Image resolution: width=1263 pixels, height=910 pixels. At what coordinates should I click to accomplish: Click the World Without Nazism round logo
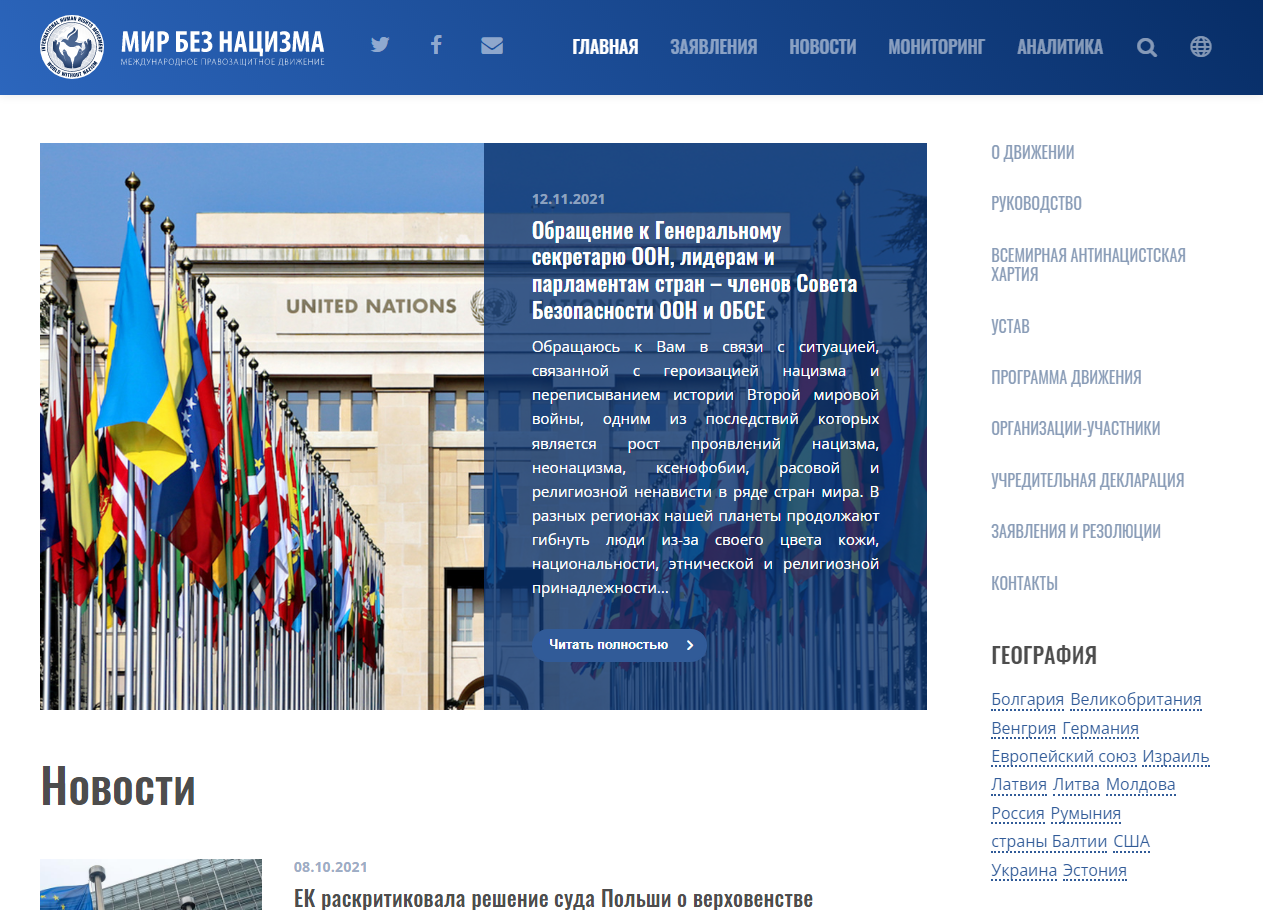[x=71, y=46]
